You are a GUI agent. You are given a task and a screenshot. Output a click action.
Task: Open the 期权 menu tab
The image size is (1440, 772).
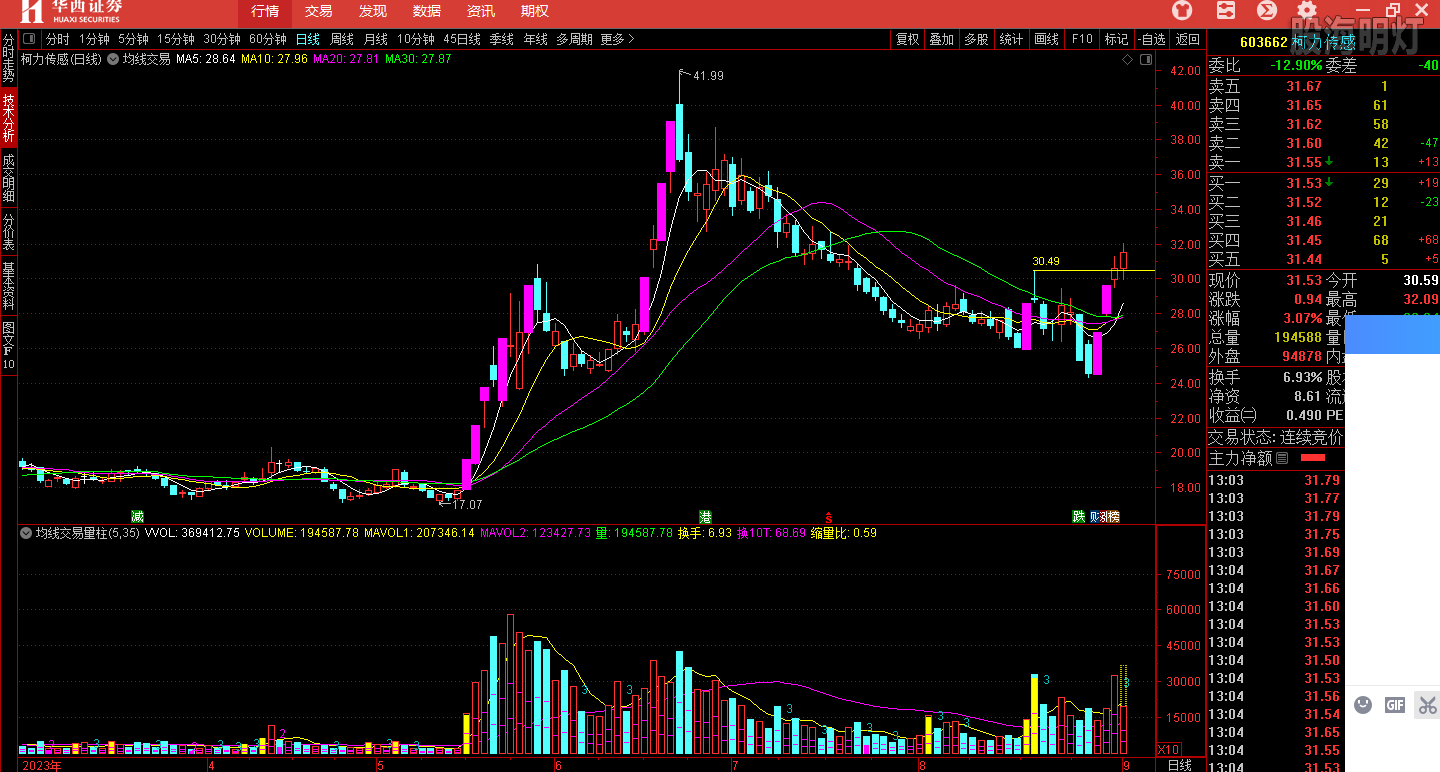coord(535,12)
